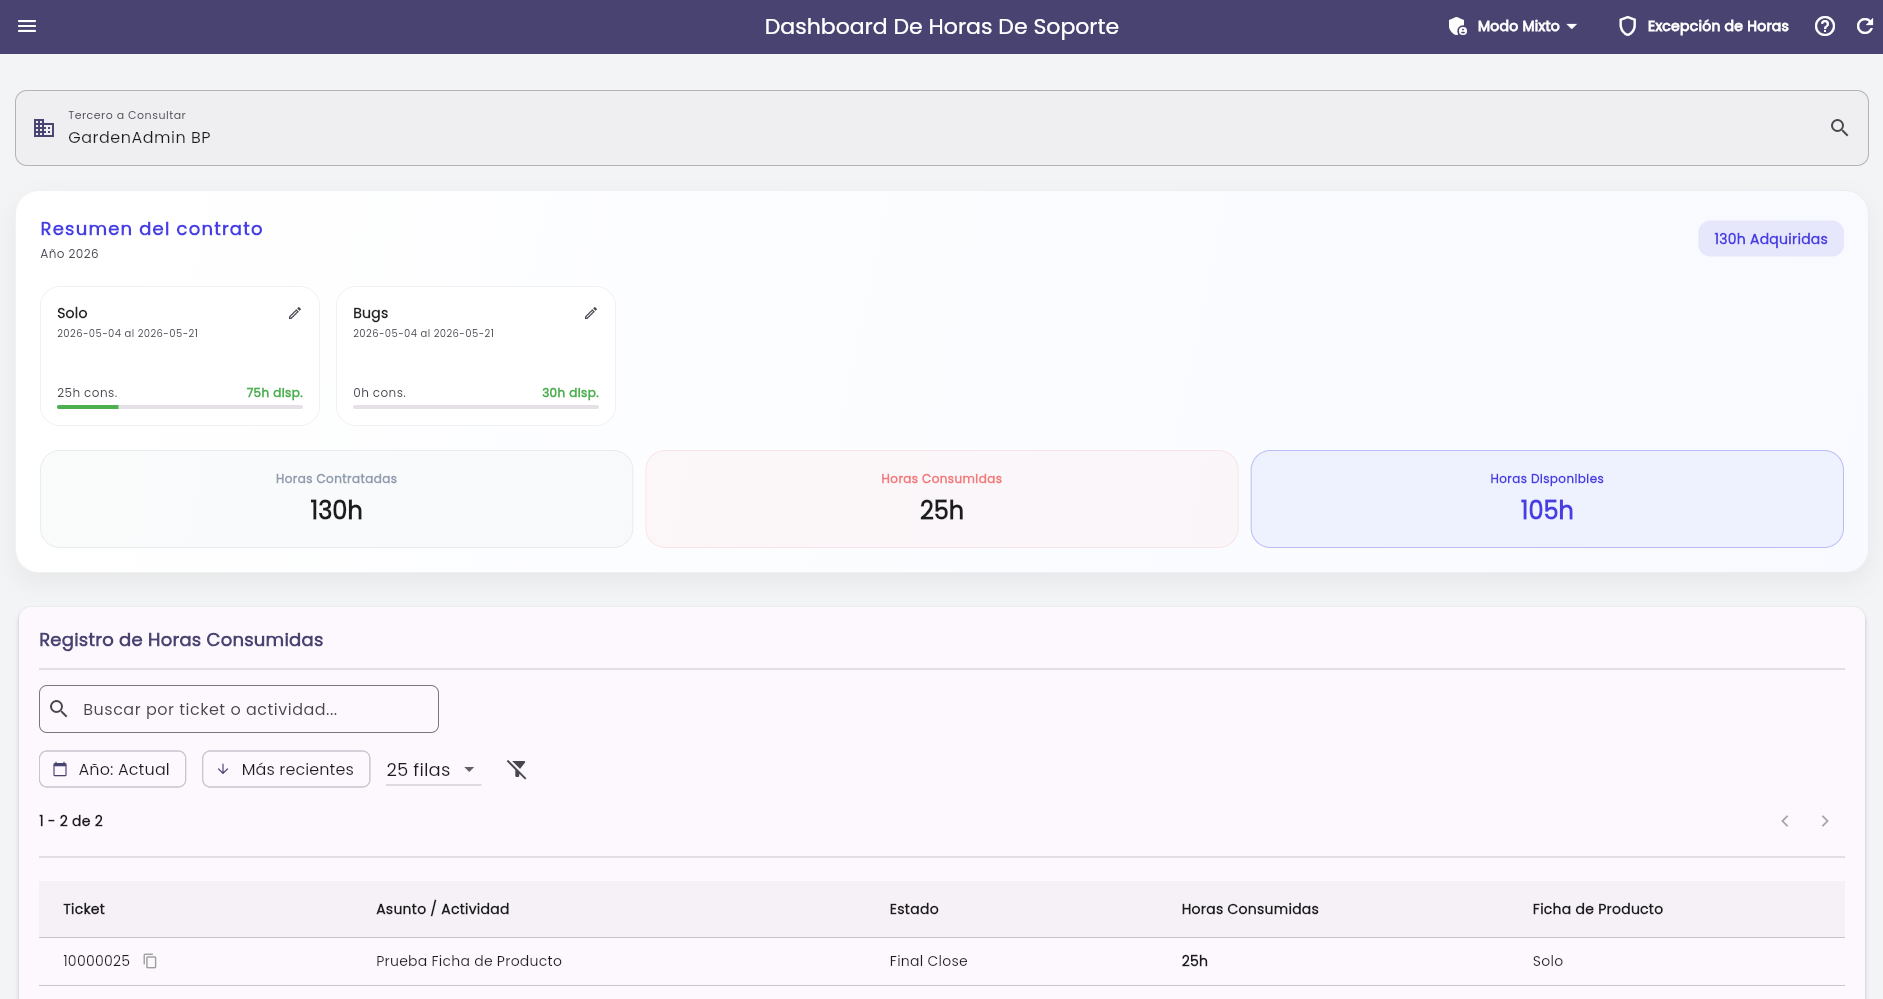Toggle the Más recientes sort button

[x=286, y=769]
